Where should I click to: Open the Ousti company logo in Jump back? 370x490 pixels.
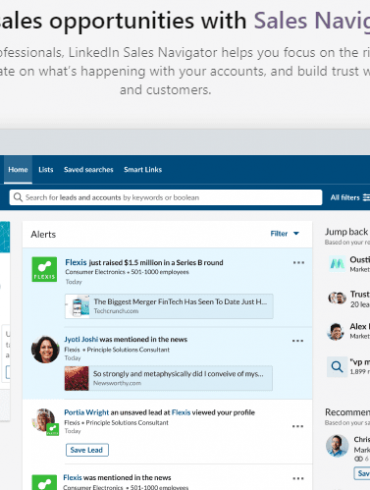[x=337, y=264]
